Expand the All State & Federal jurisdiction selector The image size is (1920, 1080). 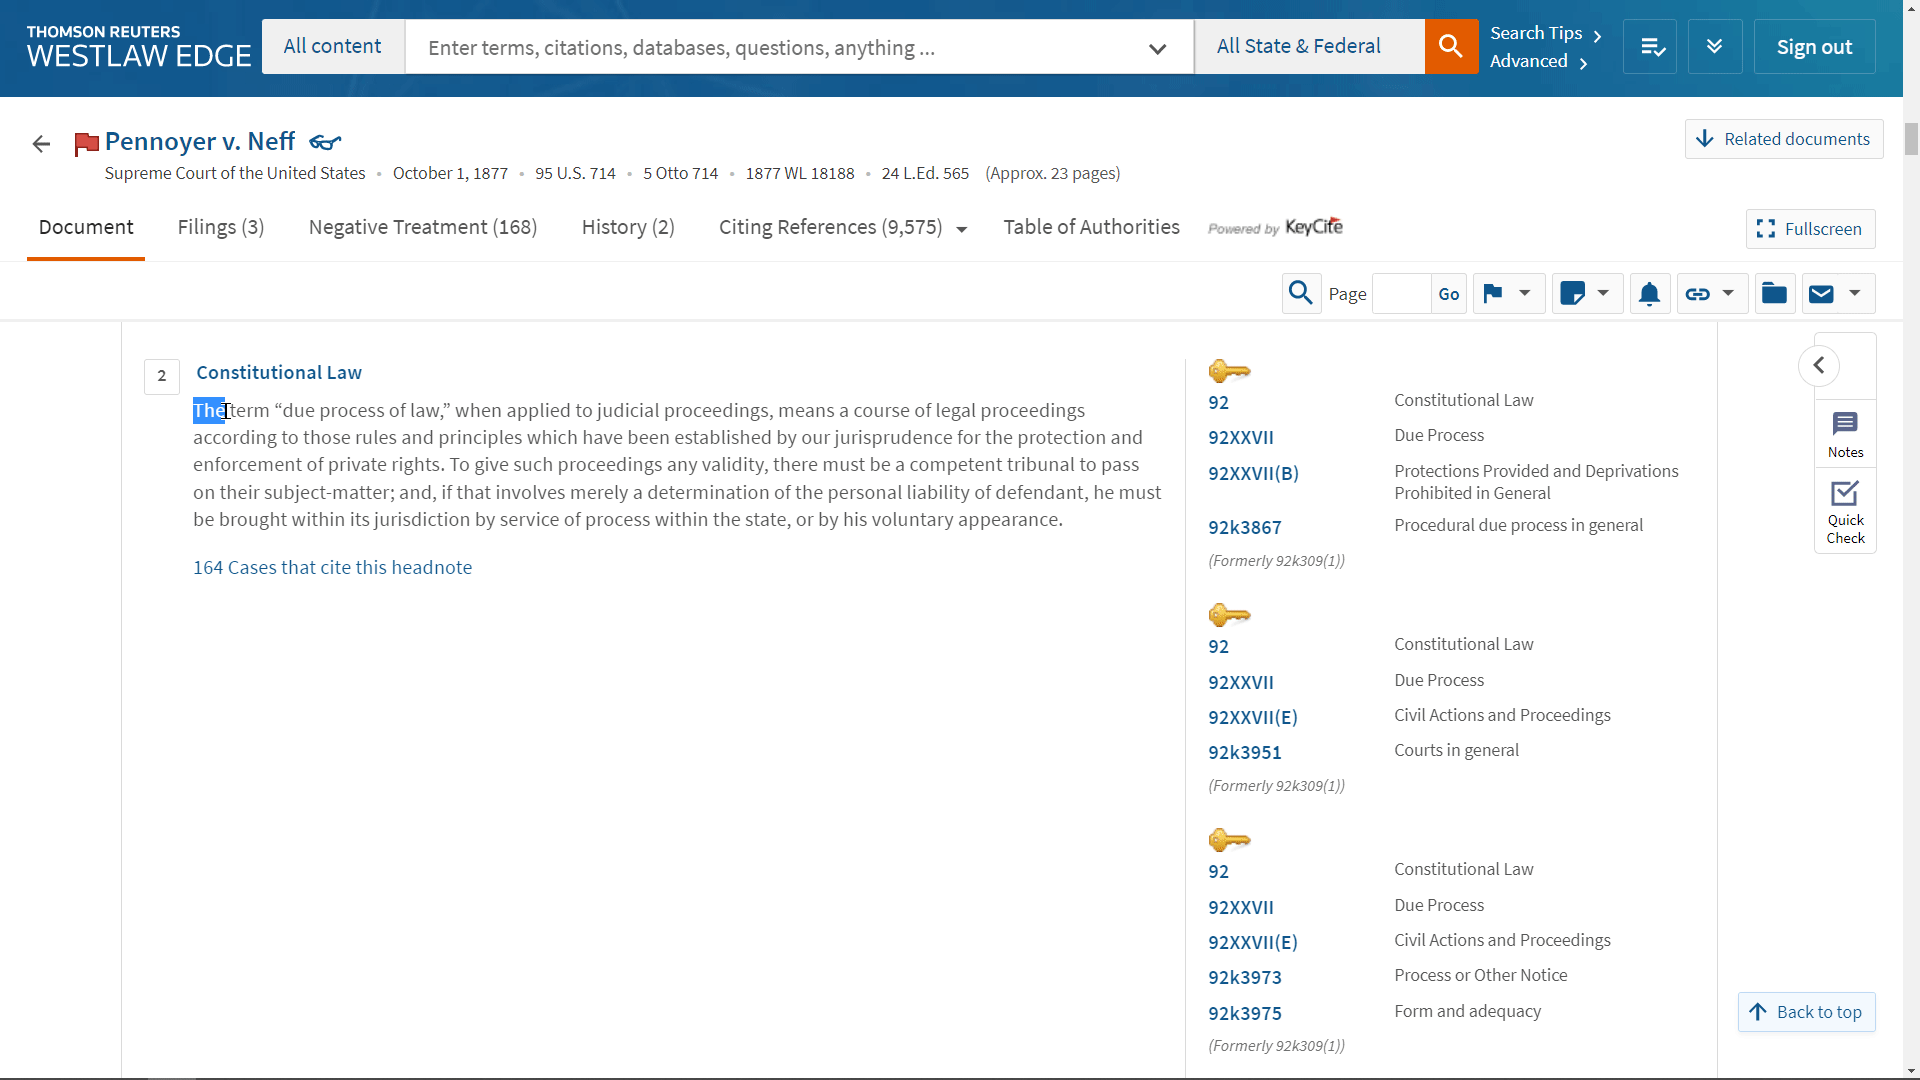pyautogui.click(x=1298, y=46)
